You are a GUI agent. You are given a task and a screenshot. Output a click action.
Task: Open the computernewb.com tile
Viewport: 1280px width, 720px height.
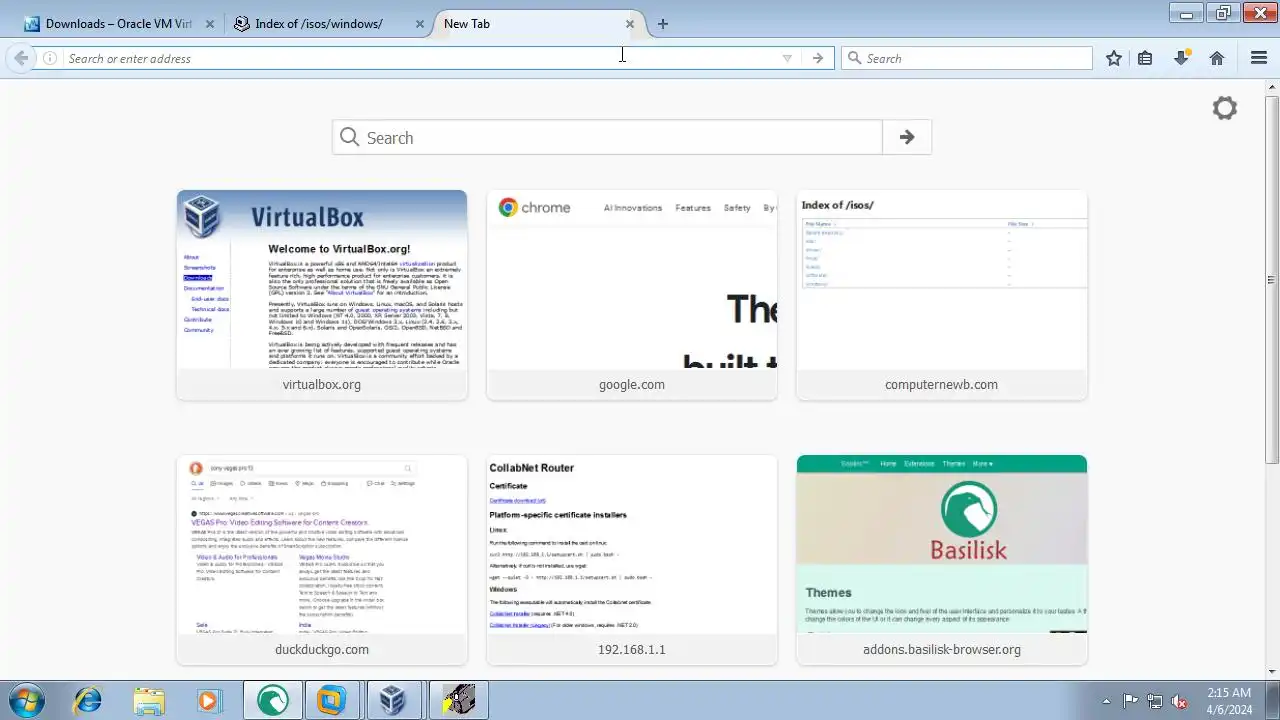tap(942, 295)
